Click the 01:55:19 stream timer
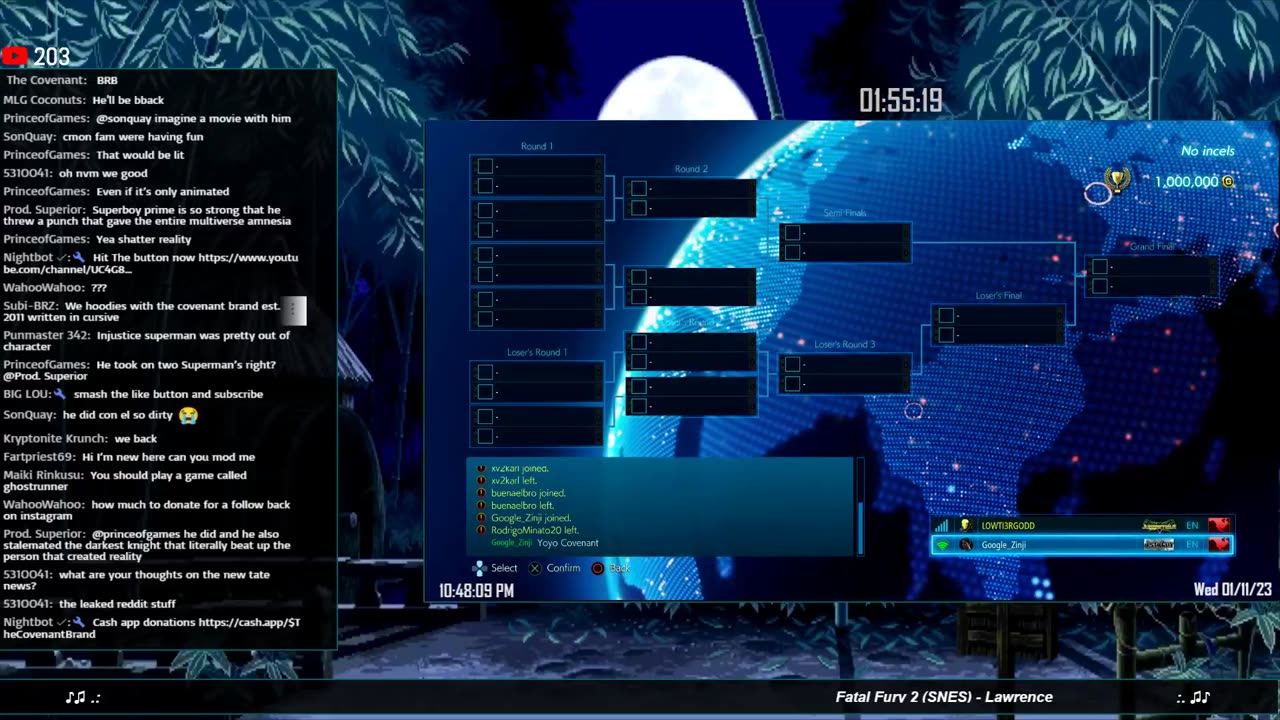Viewport: 1280px width, 720px height. pos(901,101)
